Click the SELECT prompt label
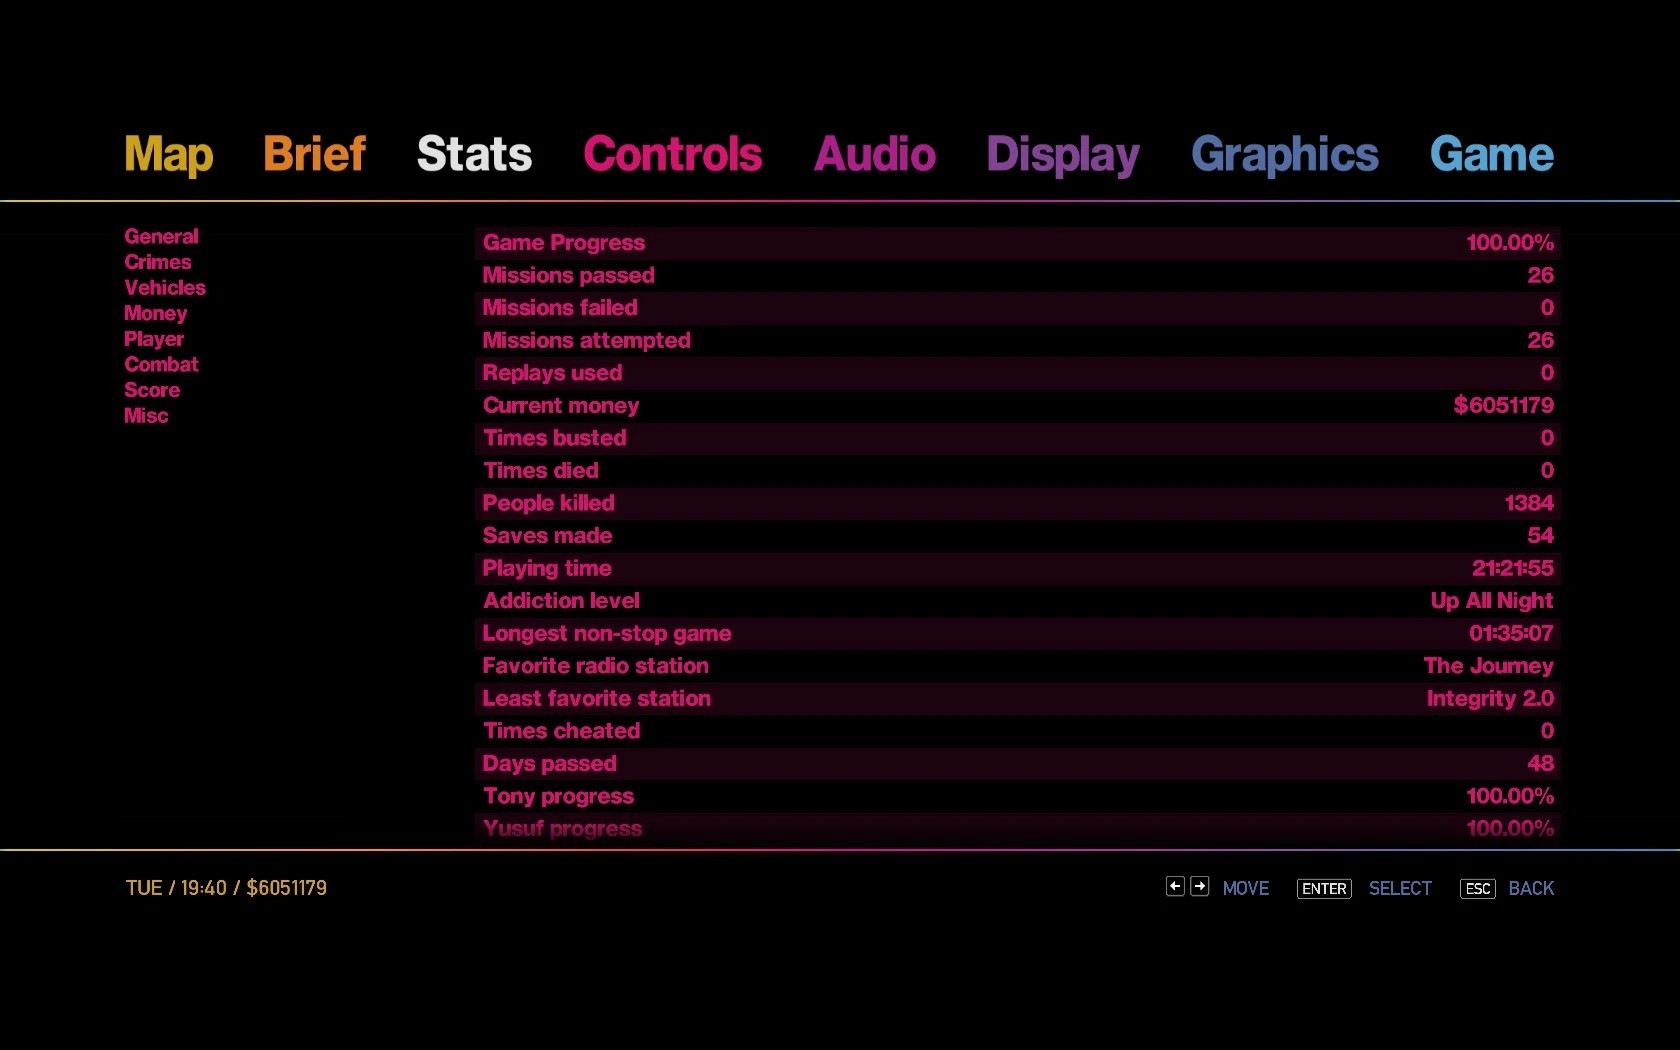Viewport: 1680px width, 1050px height. (1400, 889)
